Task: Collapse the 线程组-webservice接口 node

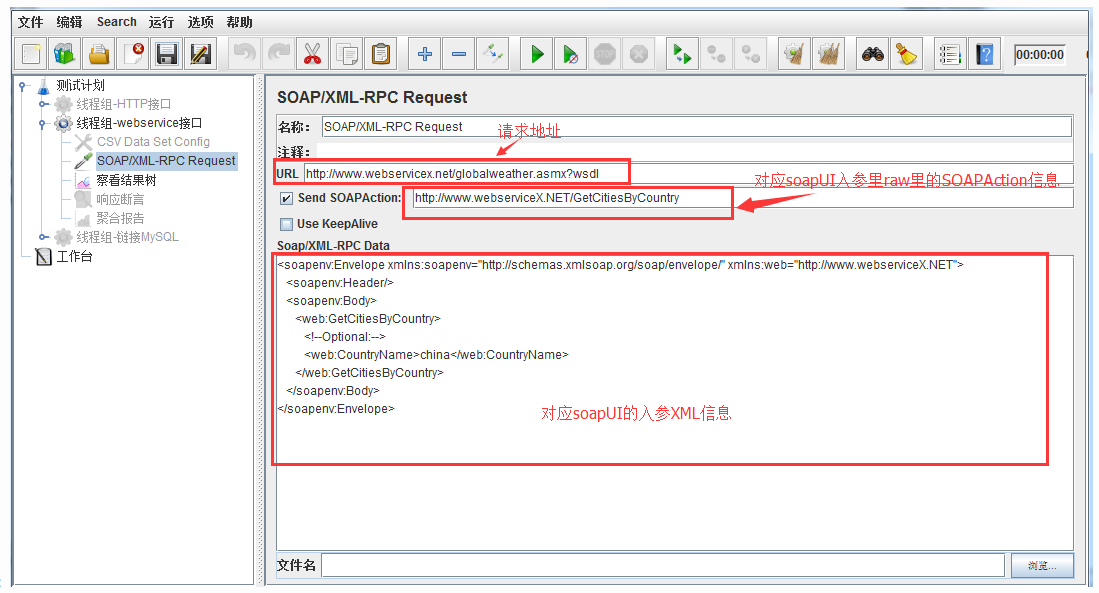Action: tap(43, 123)
